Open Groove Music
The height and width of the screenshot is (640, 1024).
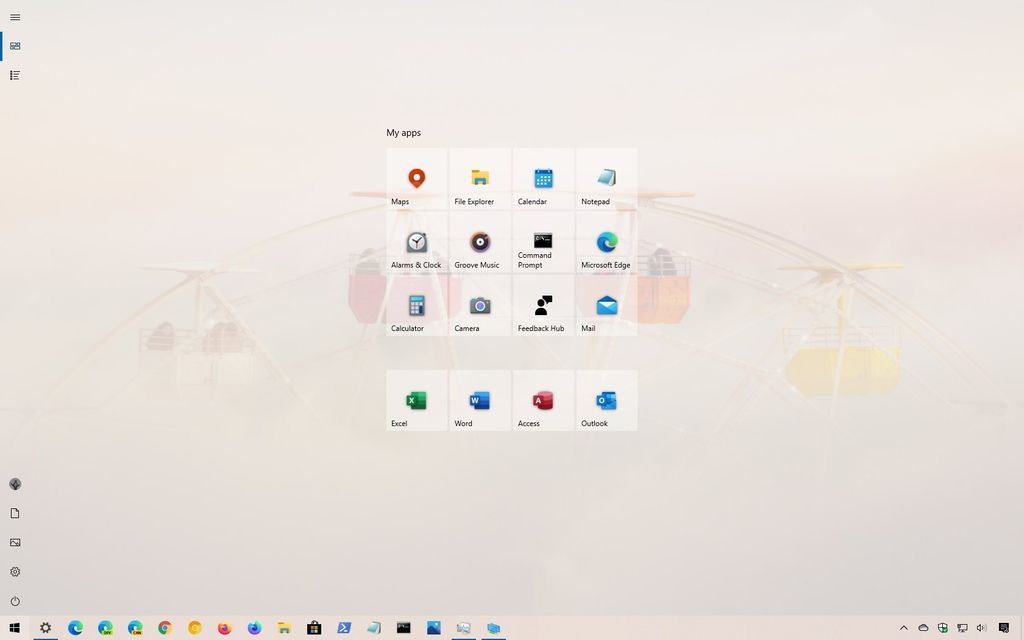click(479, 242)
